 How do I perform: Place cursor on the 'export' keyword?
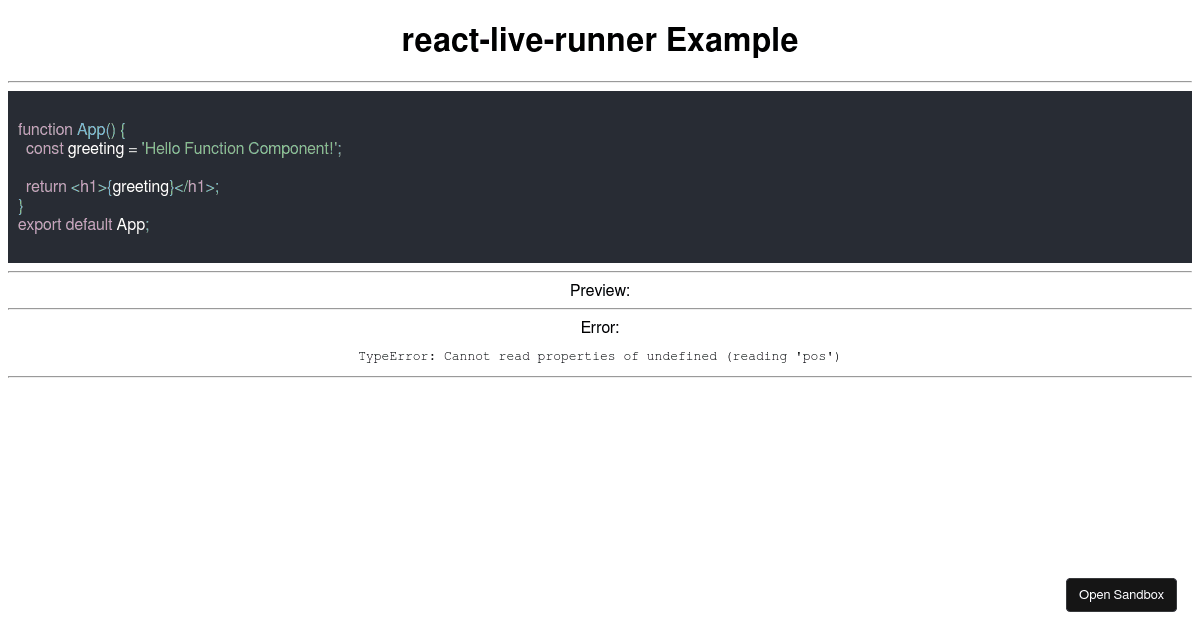tap(39, 225)
